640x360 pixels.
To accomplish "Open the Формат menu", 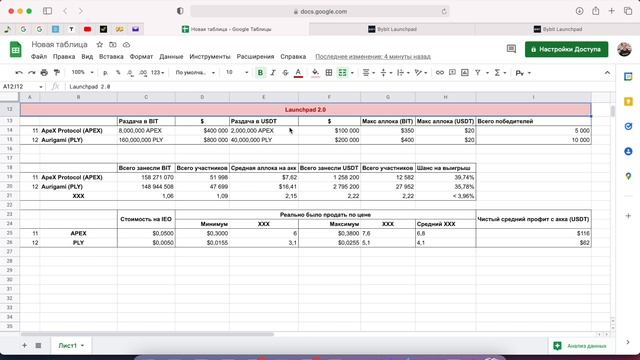I will [x=141, y=56].
